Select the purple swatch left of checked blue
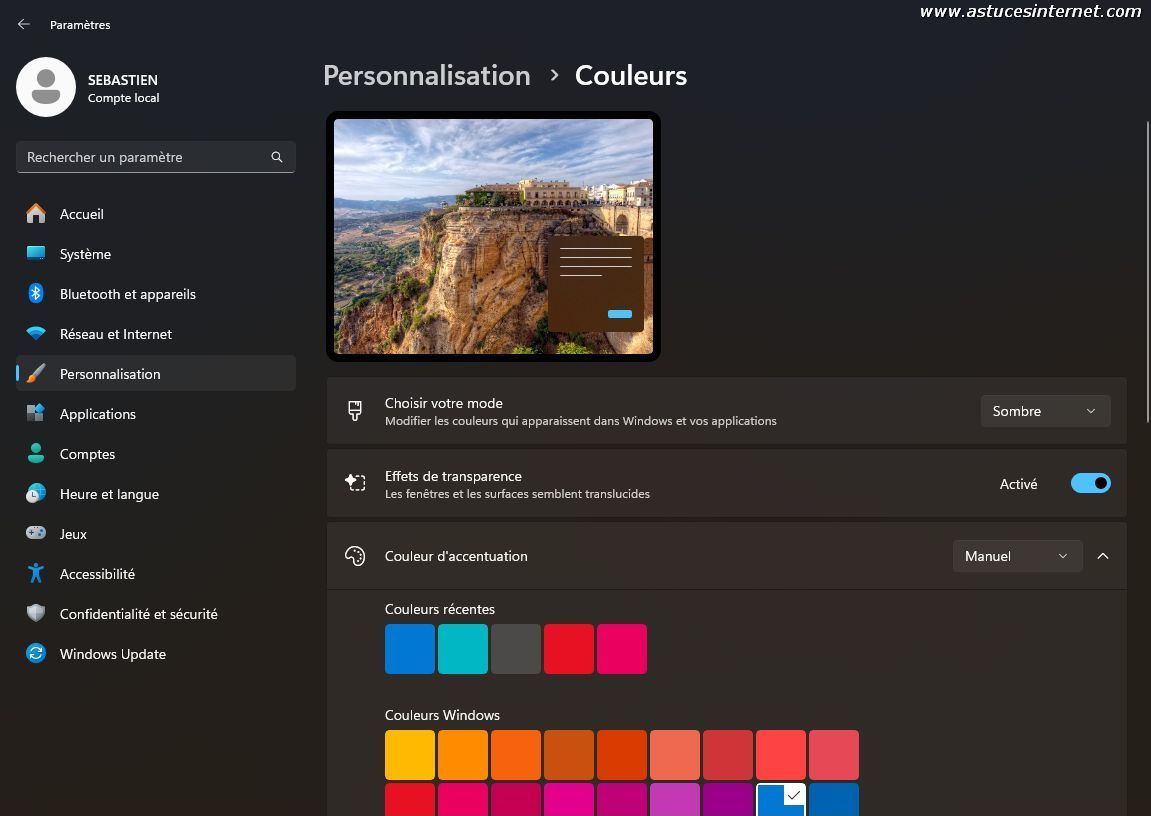This screenshot has width=1151, height=816. coord(727,800)
